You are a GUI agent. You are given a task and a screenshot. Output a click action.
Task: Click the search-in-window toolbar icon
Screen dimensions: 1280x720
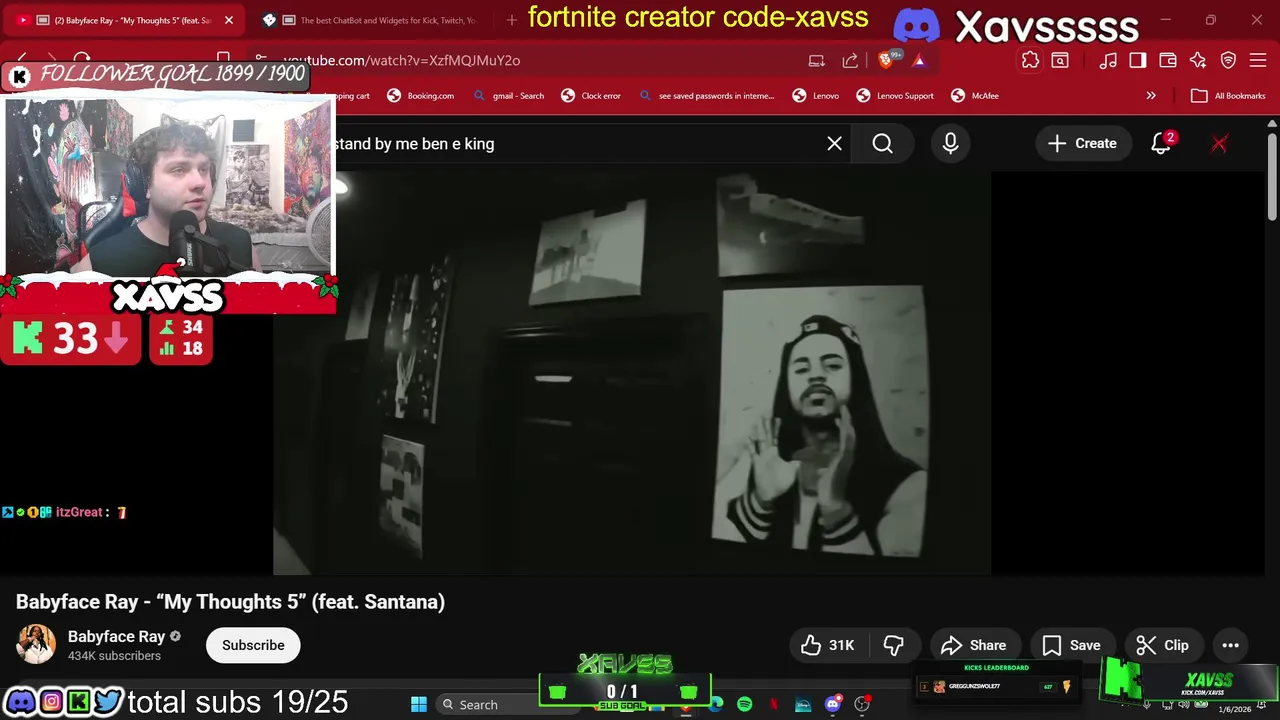point(1060,60)
